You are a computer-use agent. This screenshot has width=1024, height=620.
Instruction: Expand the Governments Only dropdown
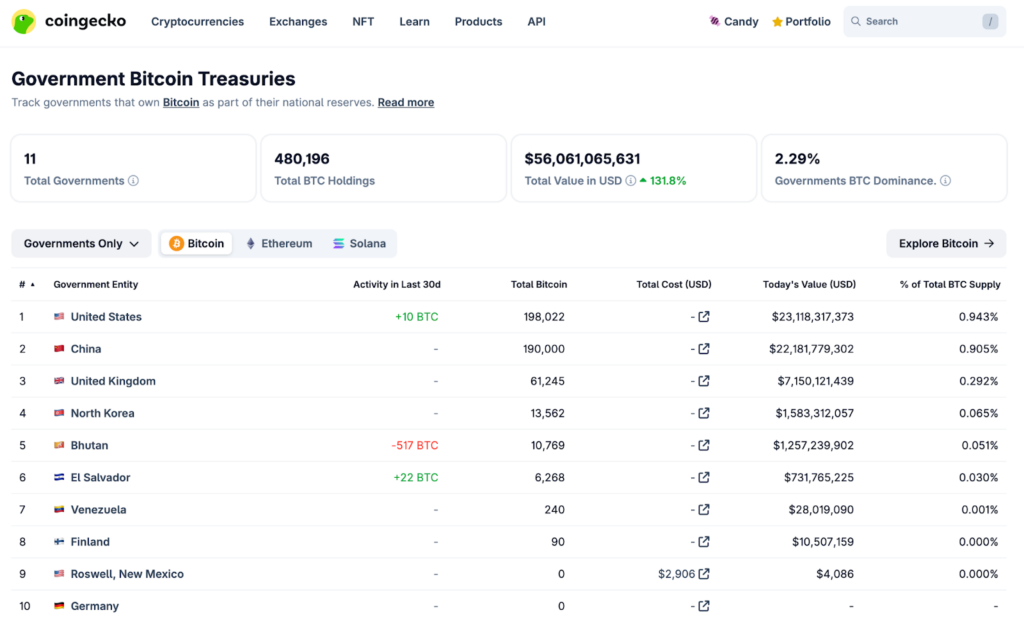[81, 243]
